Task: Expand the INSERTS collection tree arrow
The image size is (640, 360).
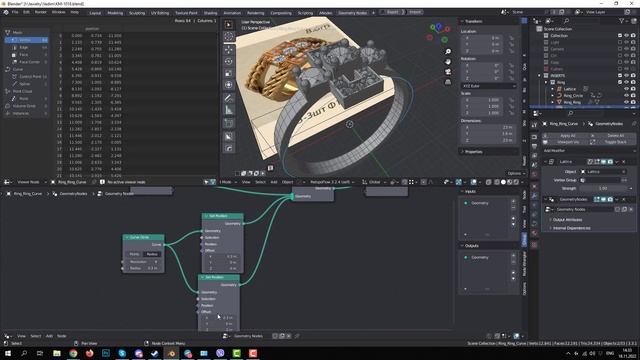Action: pos(540,76)
